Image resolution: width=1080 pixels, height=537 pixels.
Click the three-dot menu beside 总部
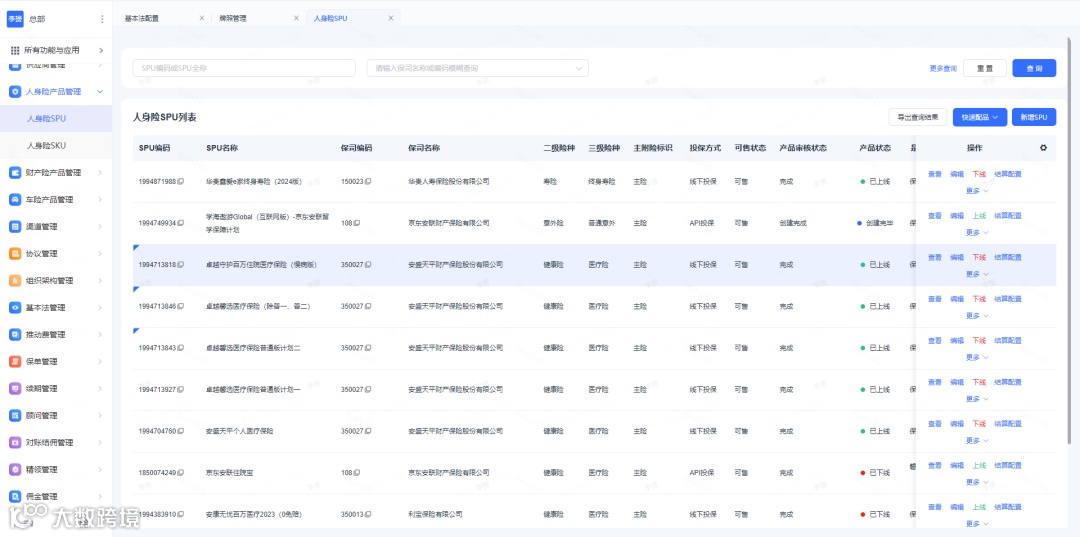(103, 19)
